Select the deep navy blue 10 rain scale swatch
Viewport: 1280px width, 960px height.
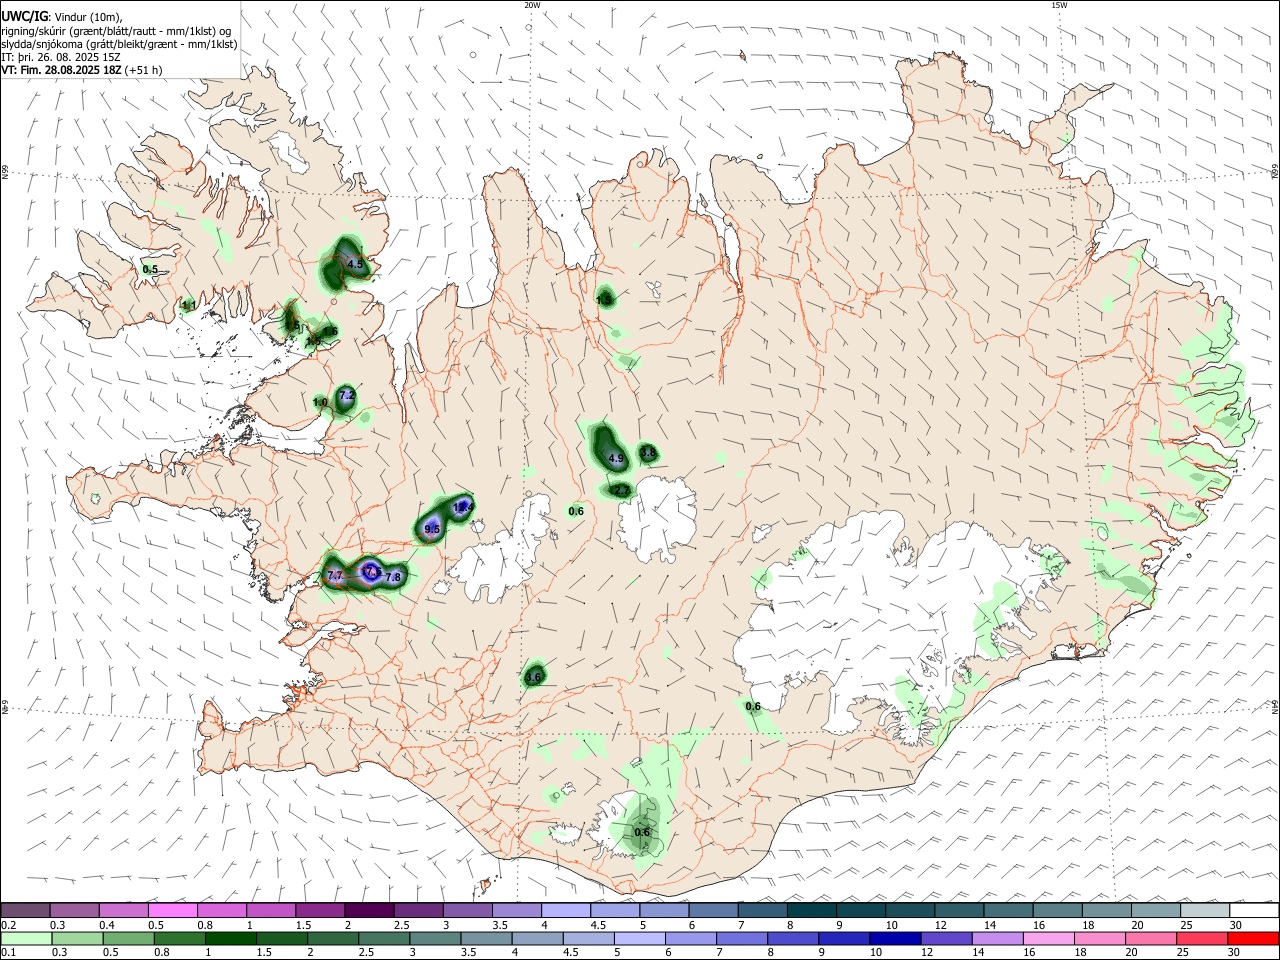click(896, 938)
